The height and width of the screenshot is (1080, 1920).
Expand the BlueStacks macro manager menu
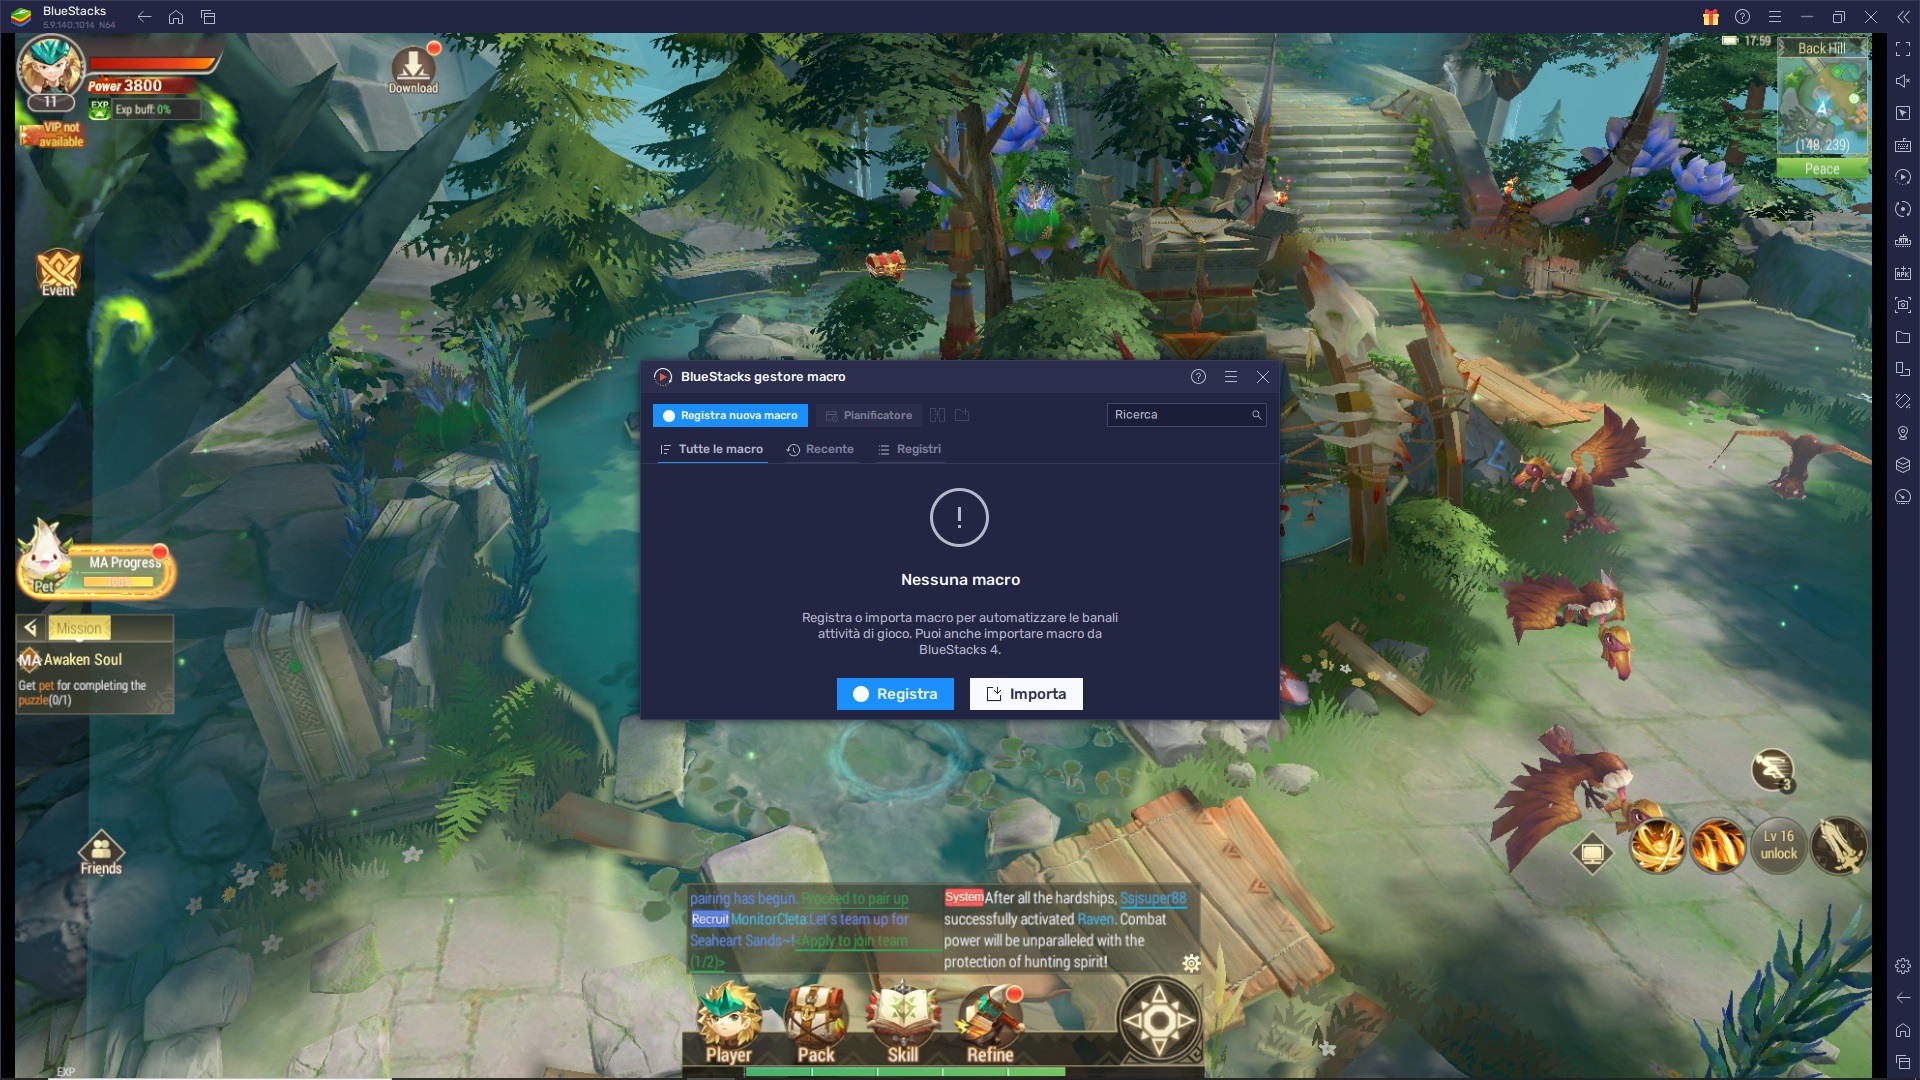pos(1229,377)
